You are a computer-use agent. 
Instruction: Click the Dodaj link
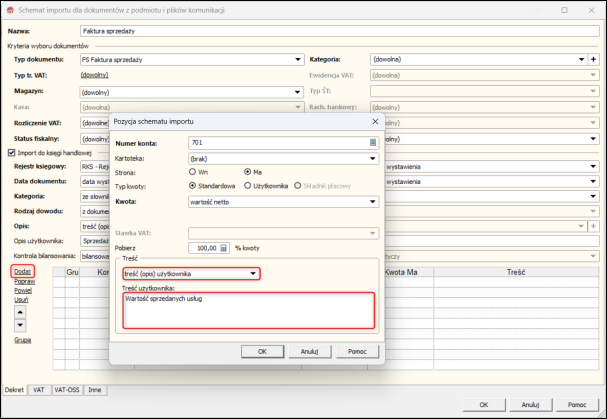22,272
